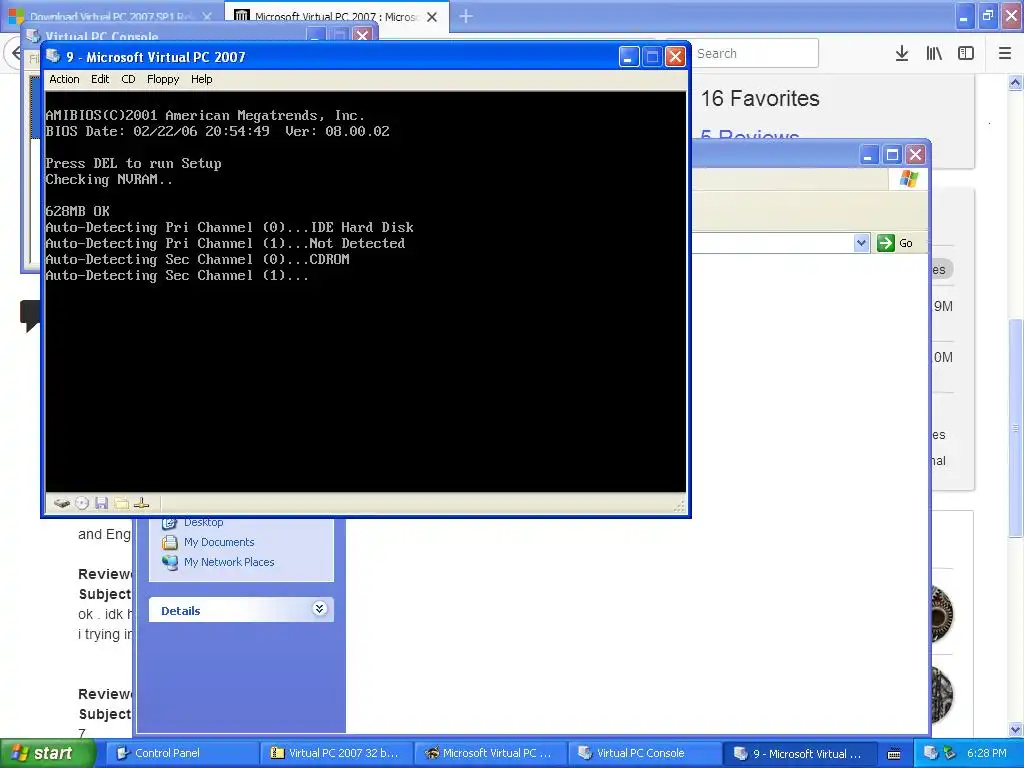Click the Virtual PC system tray icon

pyautogui.click(x=930, y=753)
